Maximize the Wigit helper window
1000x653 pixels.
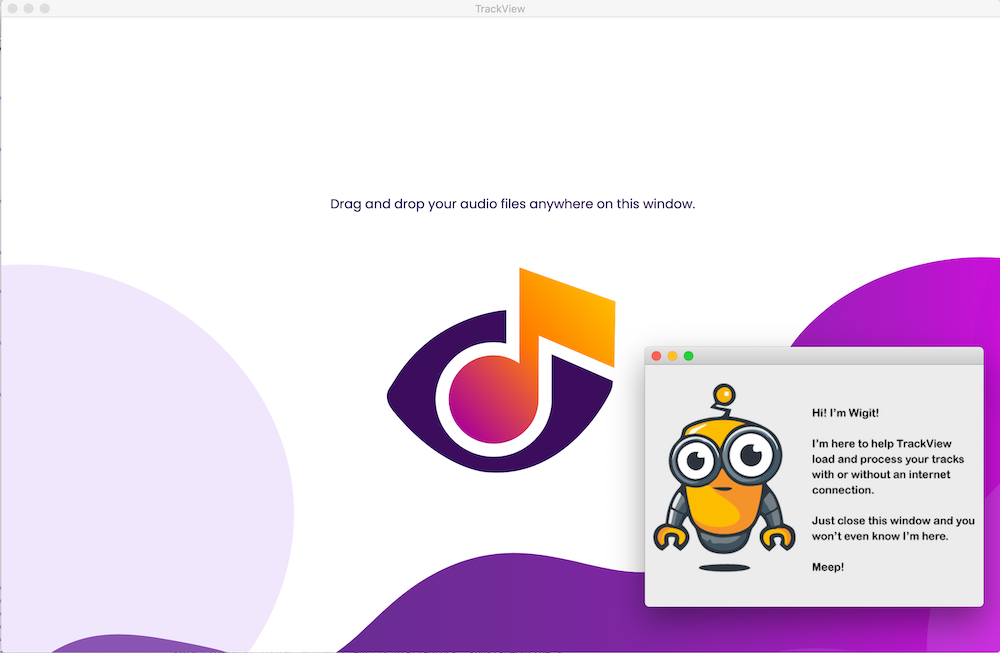(689, 356)
